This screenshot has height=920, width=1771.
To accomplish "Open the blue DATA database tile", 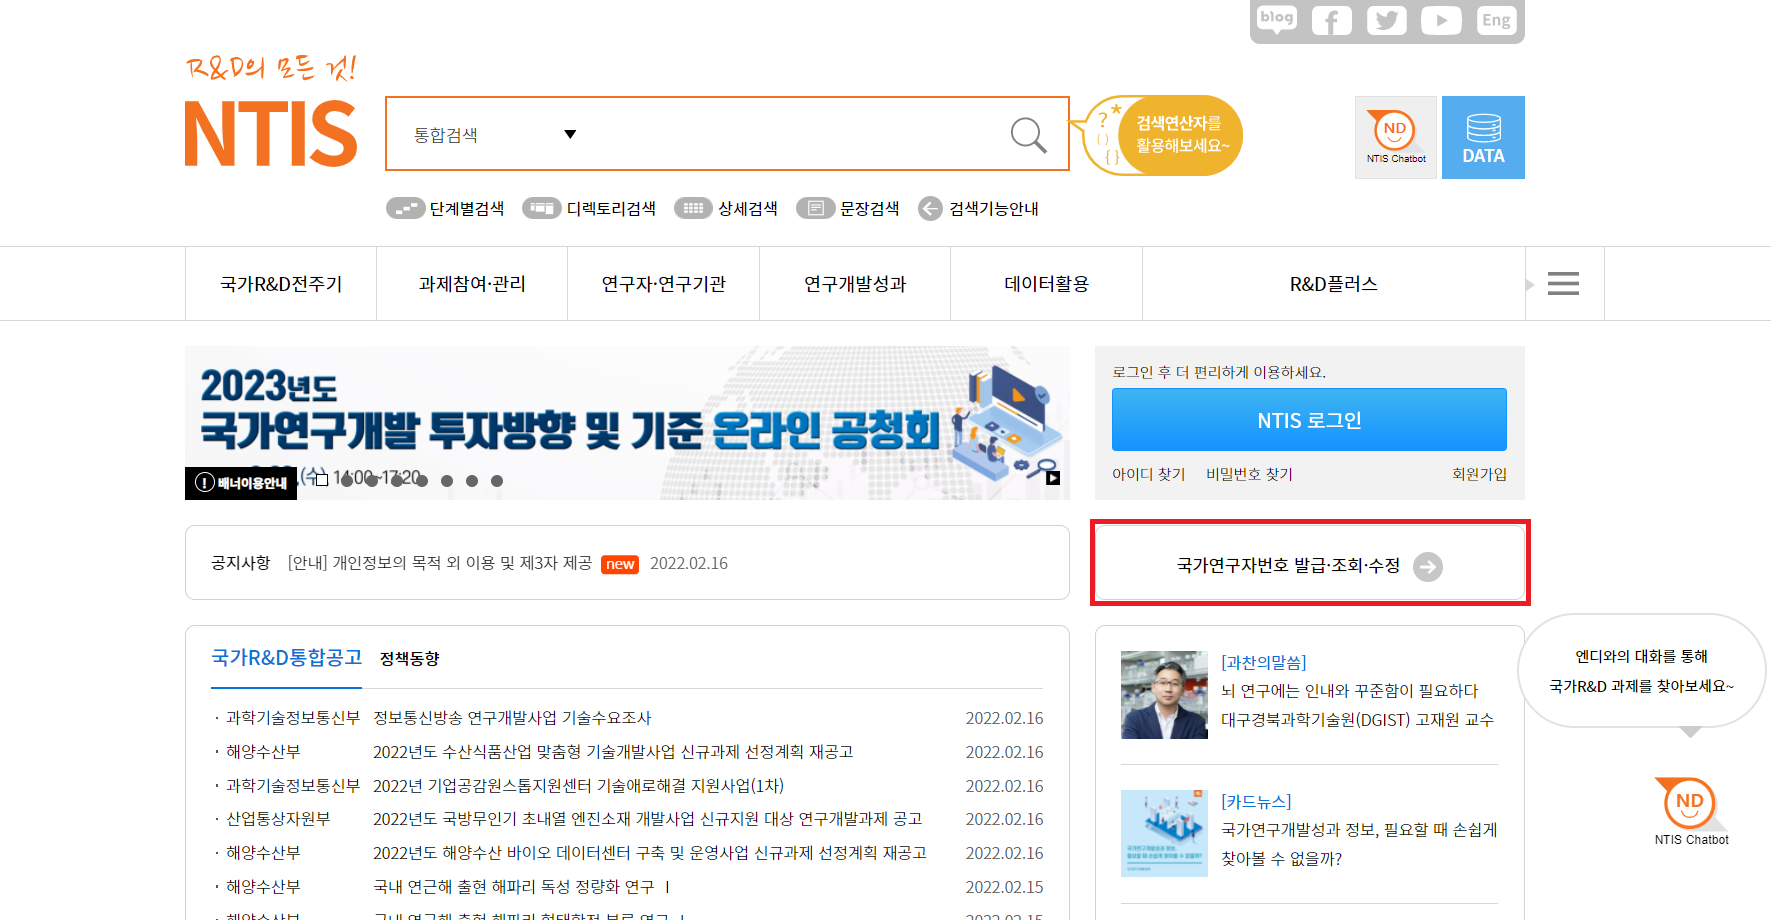I will pyautogui.click(x=1483, y=137).
